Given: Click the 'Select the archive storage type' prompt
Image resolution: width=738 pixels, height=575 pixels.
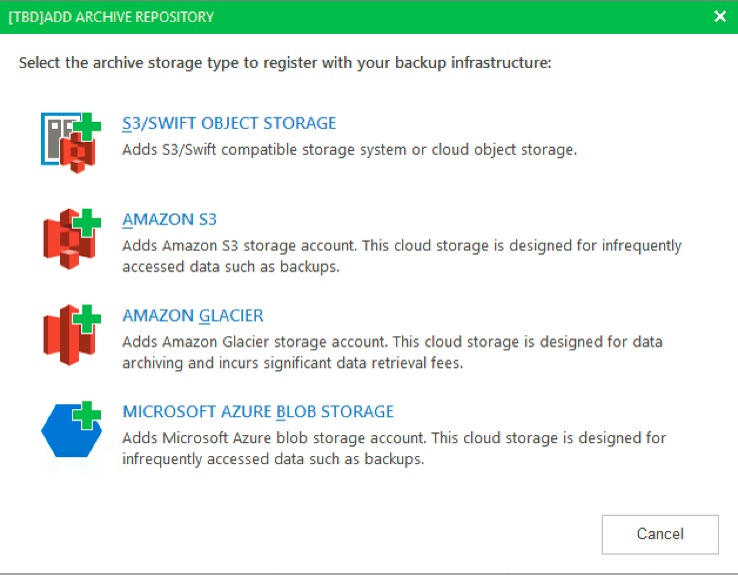Looking at the screenshot, I should [x=285, y=63].
